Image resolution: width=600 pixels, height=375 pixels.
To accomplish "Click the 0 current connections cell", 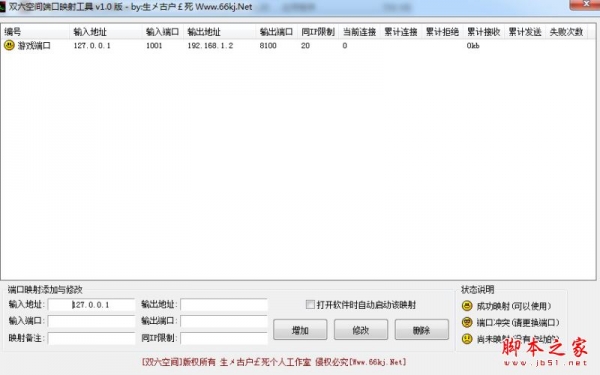I will (345, 46).
